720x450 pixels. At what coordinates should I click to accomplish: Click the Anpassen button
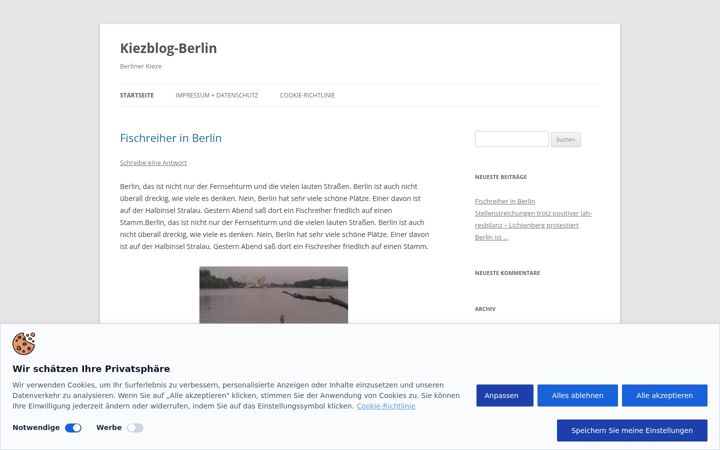(505, 395)
